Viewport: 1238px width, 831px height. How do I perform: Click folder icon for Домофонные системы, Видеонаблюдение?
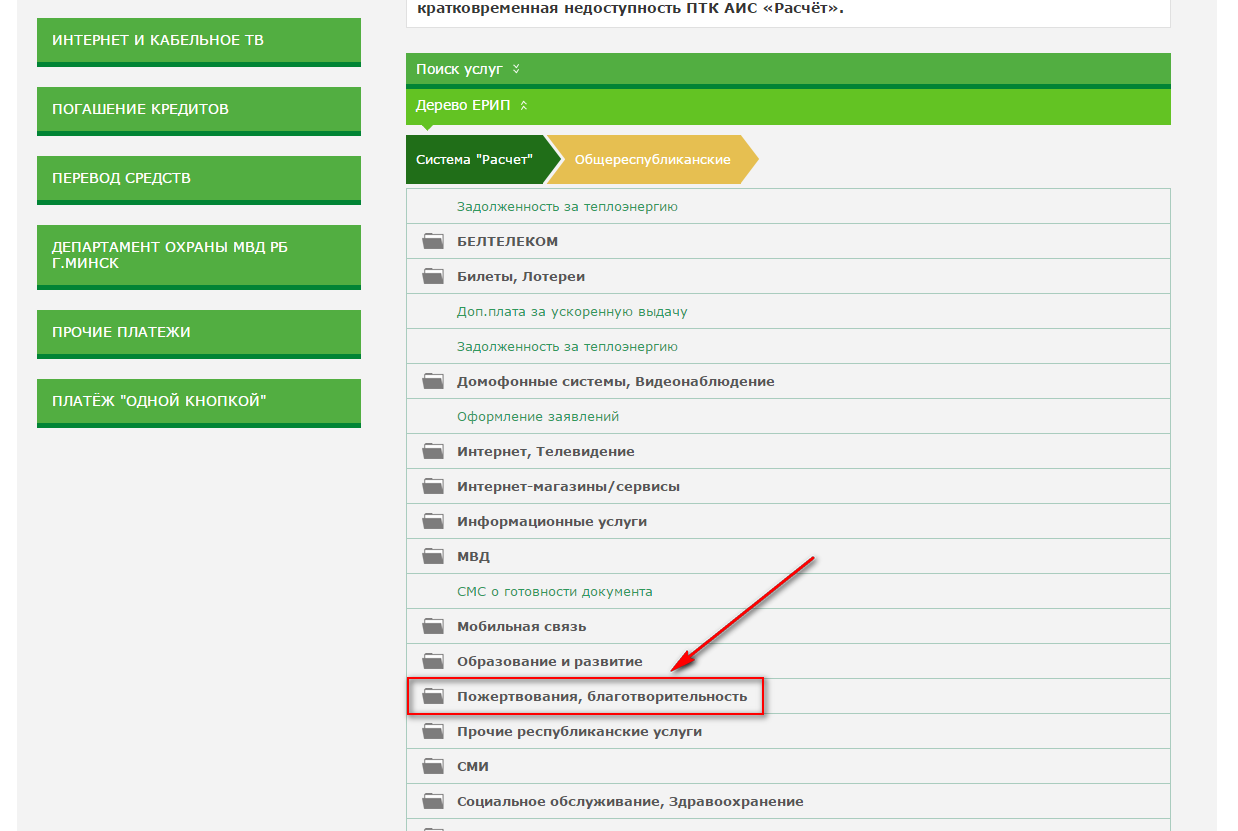click(432, 381)
